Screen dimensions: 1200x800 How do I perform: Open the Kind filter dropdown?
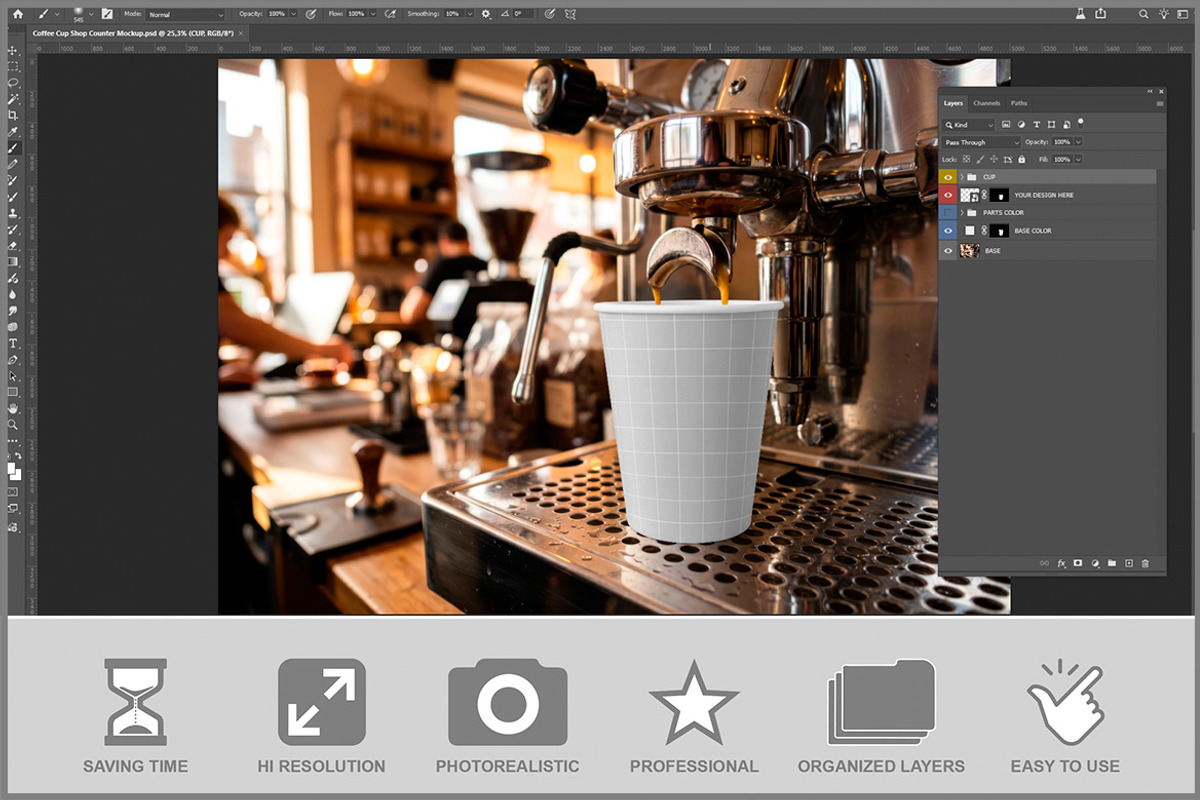pyautogui.click(x=969, y=125)
